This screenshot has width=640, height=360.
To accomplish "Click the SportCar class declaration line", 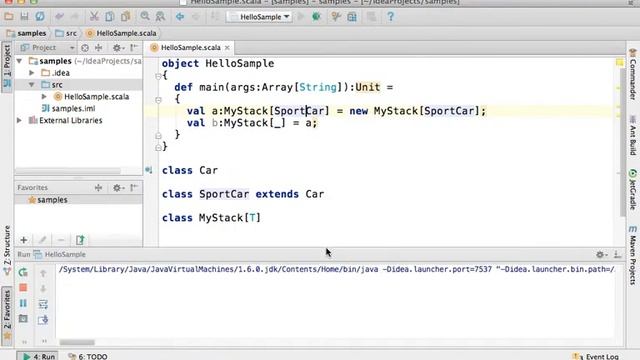I will coord(243,194).
